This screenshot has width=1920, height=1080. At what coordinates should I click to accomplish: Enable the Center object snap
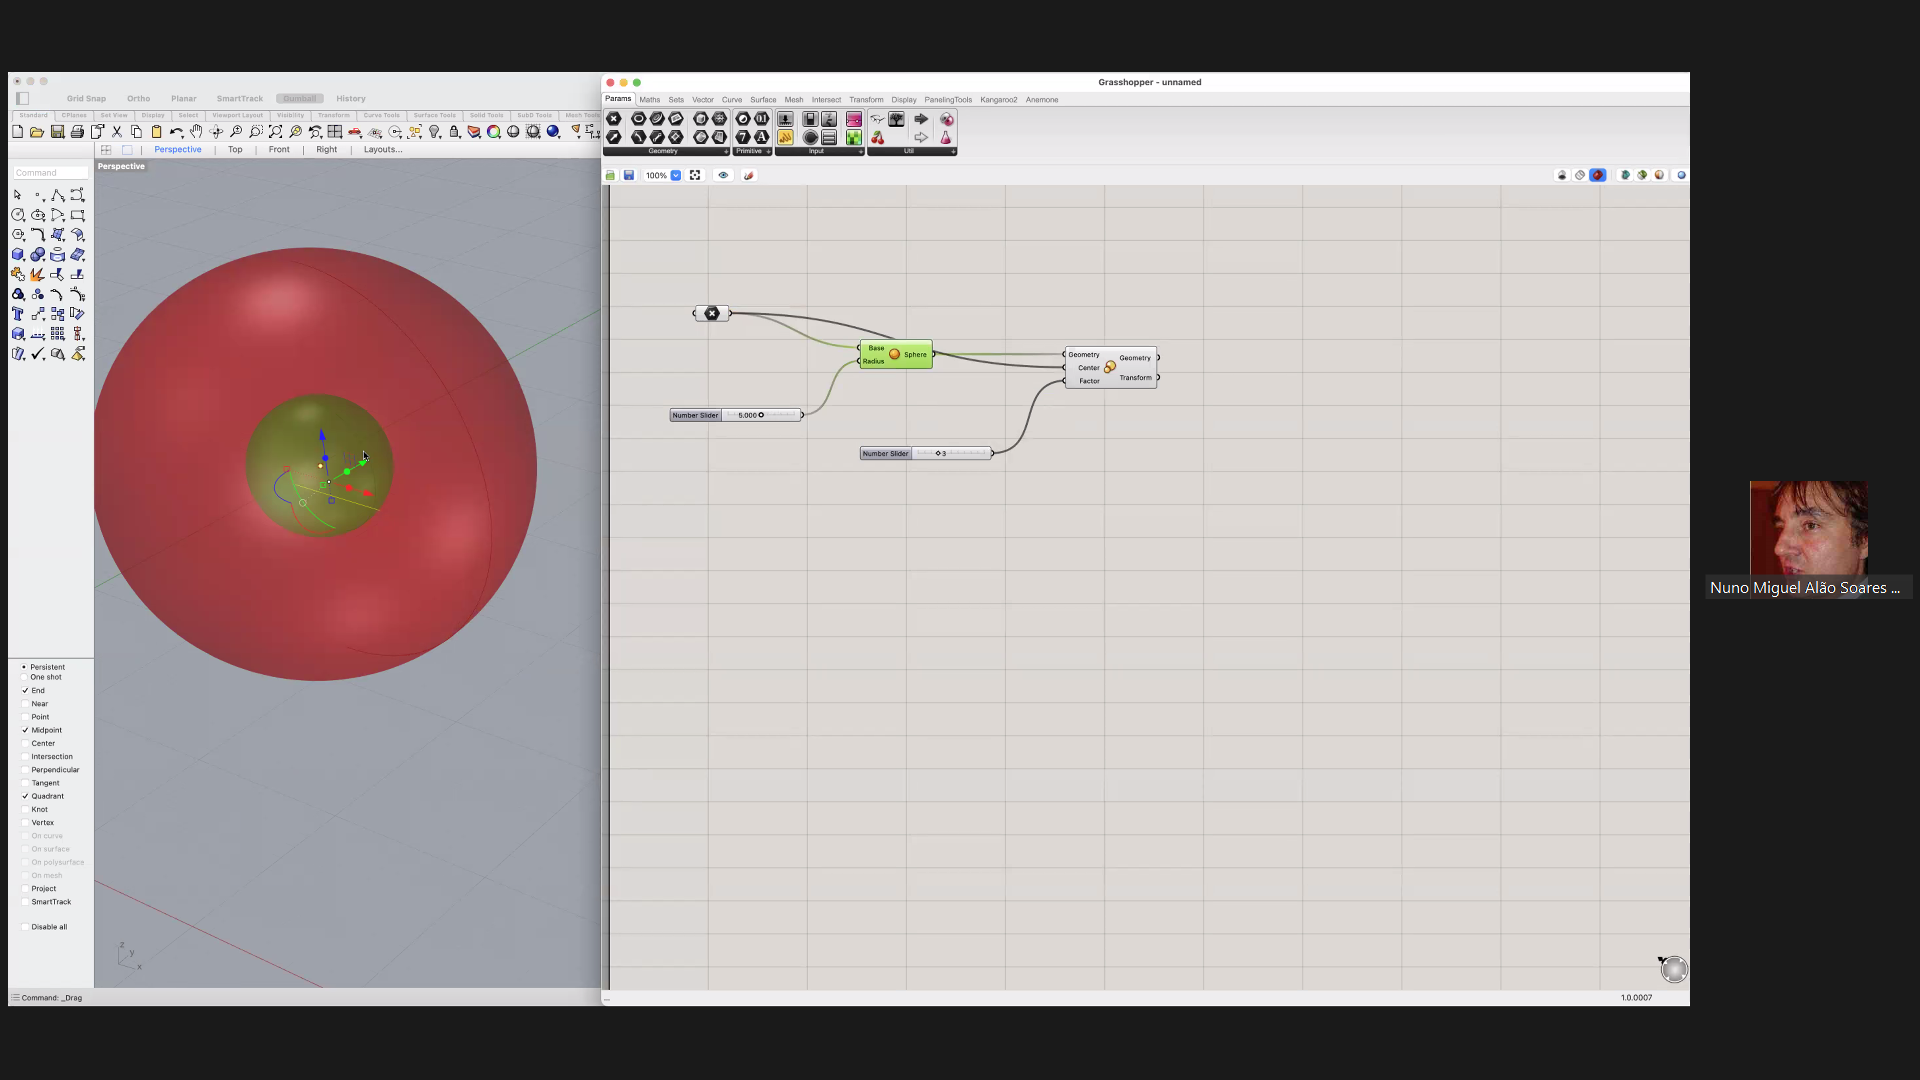pos(26,743)
